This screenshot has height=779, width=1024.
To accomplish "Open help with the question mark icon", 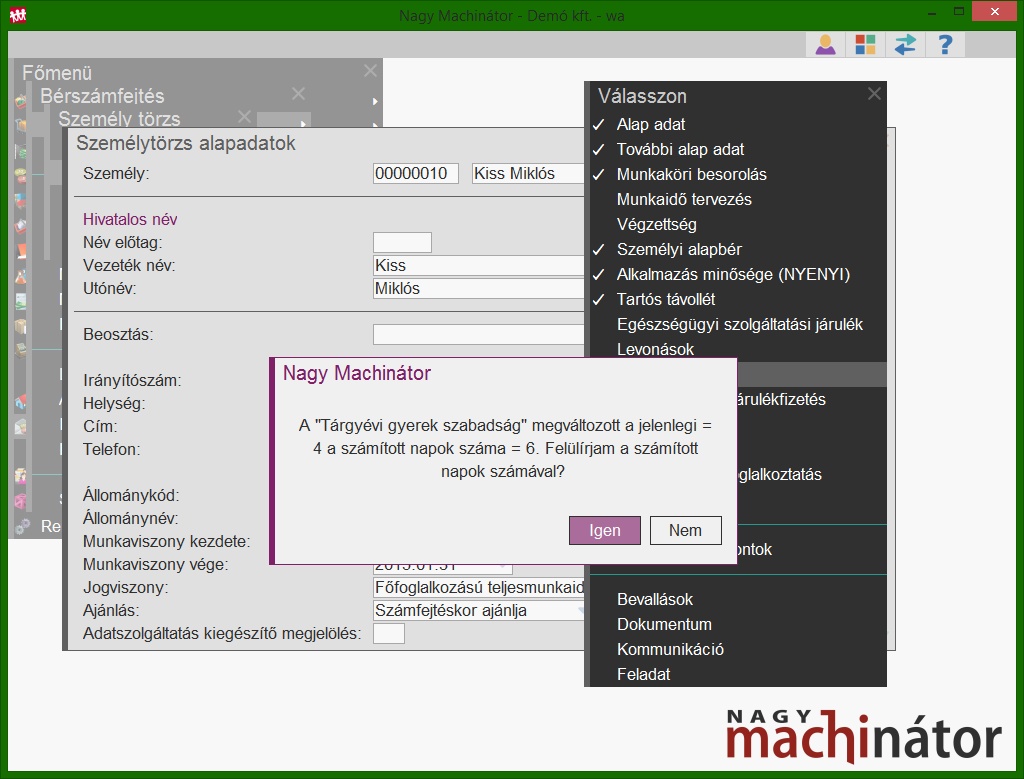I will 945,44.
